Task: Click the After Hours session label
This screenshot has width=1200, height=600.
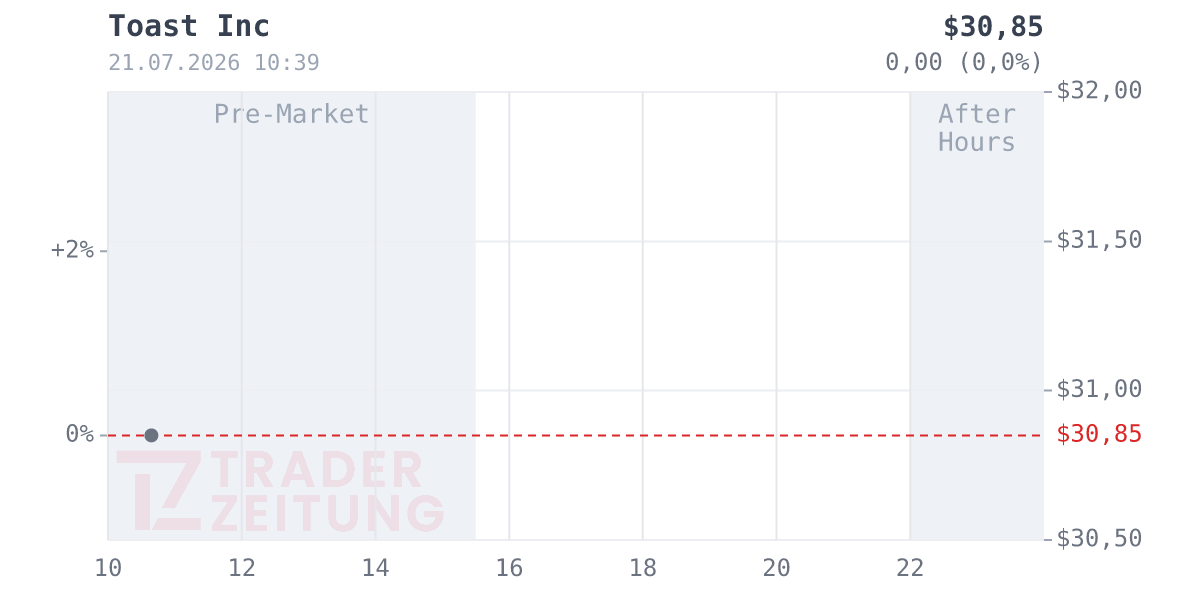Action: [977, 128]
